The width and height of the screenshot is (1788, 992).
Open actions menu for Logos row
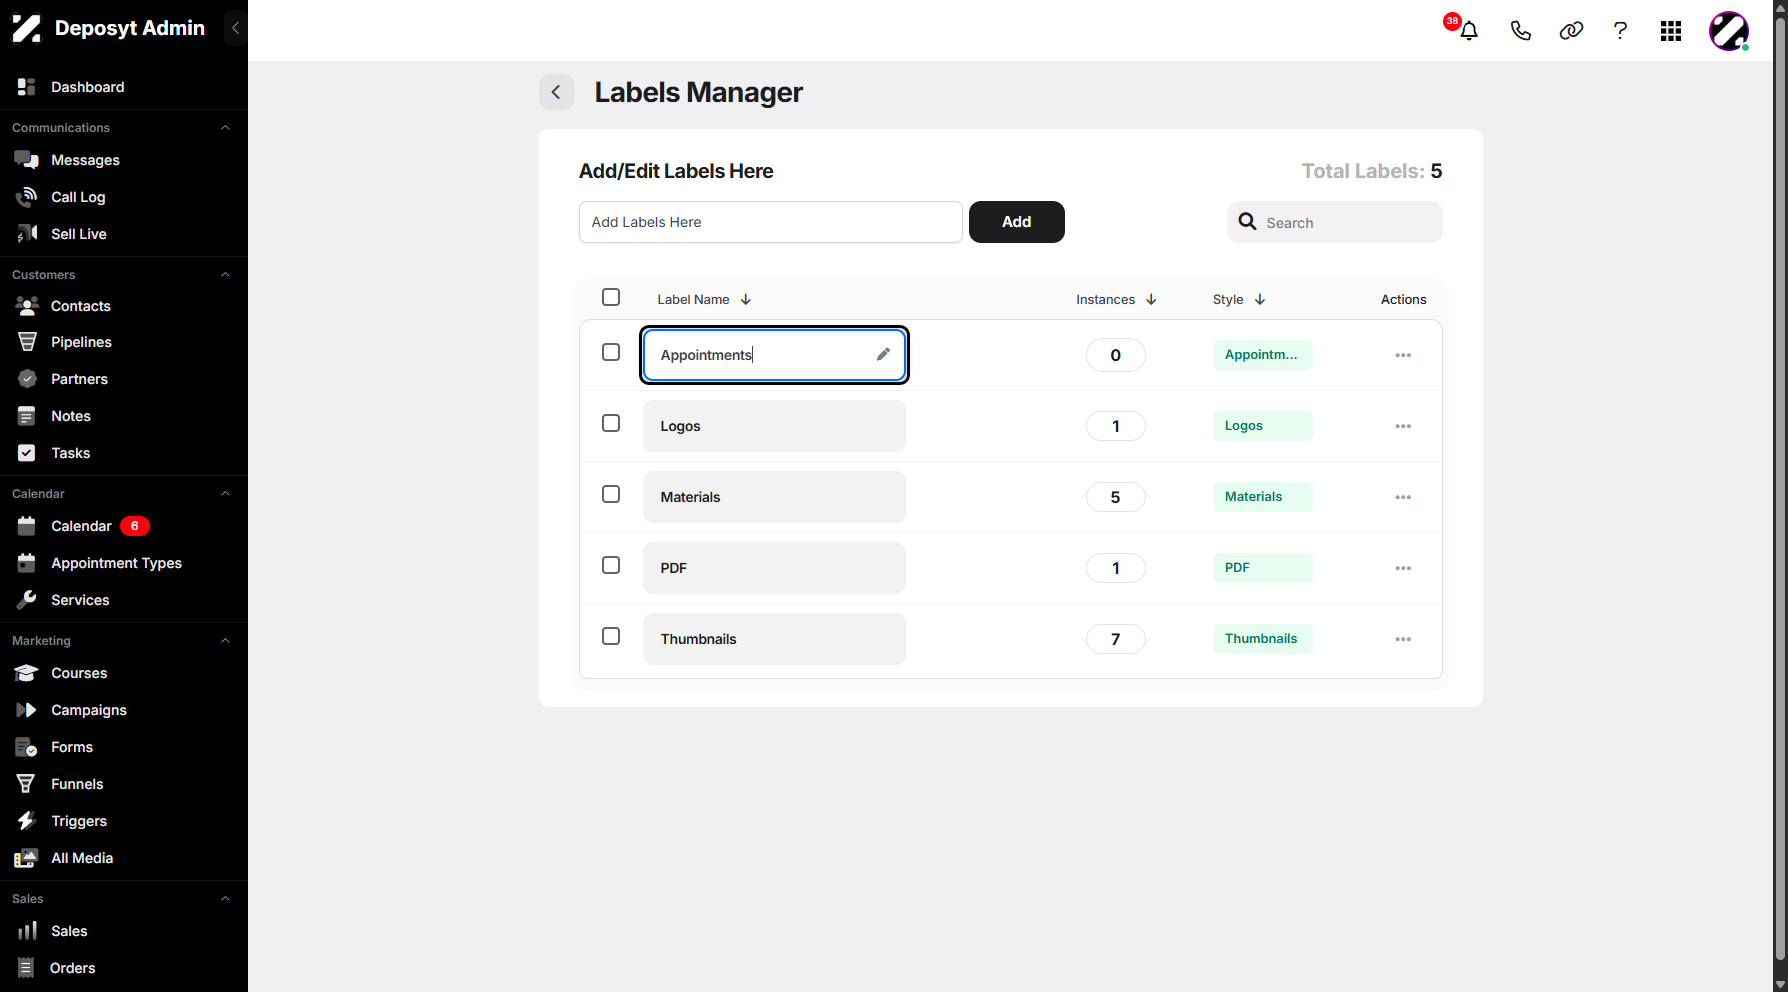[x=1403, y=426]
